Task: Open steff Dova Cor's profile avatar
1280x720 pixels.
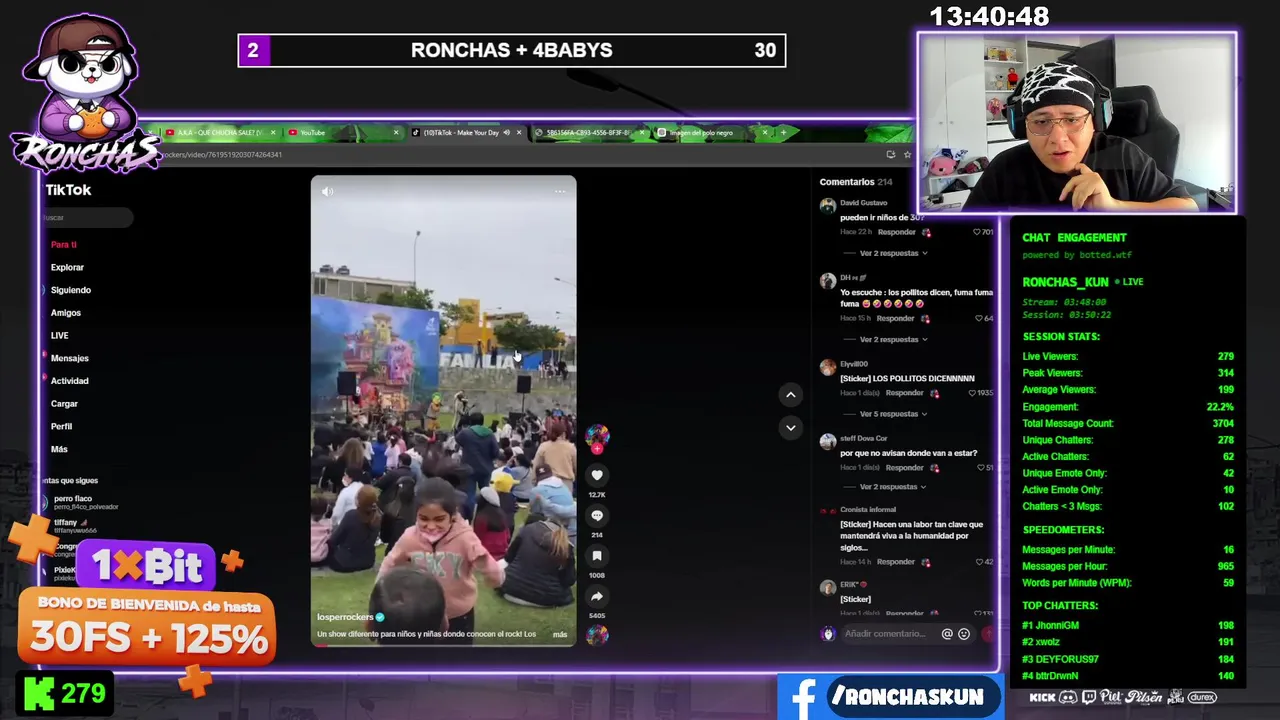Action: [x=827, y=441]
